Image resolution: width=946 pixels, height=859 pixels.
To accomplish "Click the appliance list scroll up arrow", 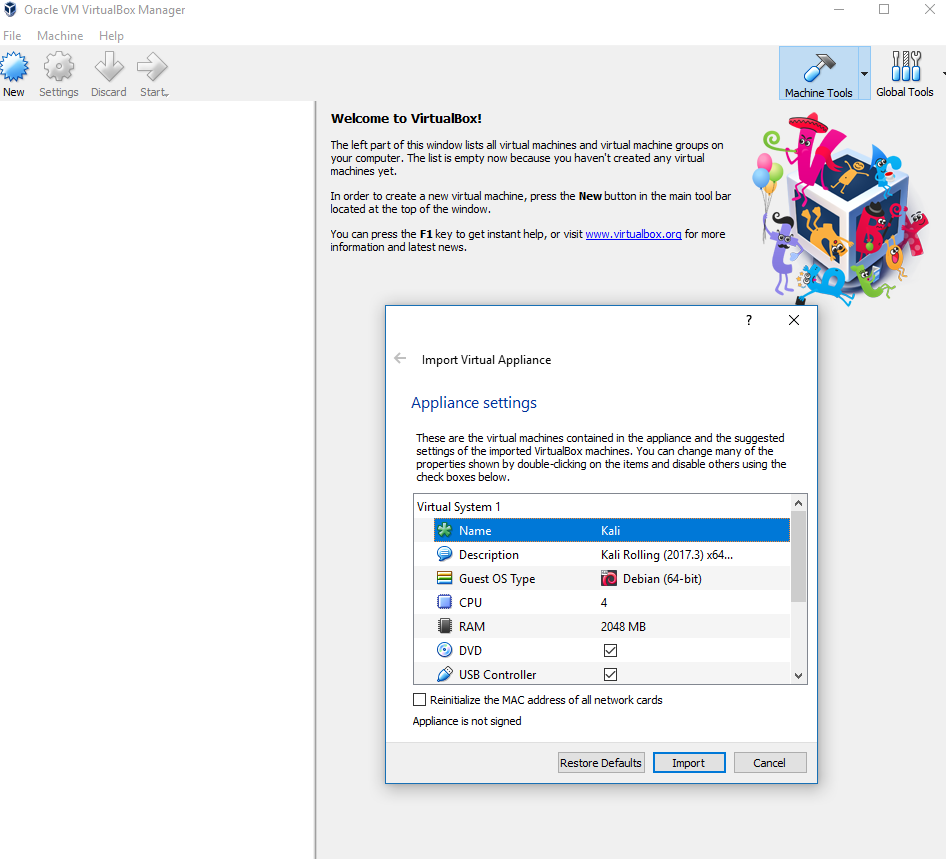I will 798,502.
